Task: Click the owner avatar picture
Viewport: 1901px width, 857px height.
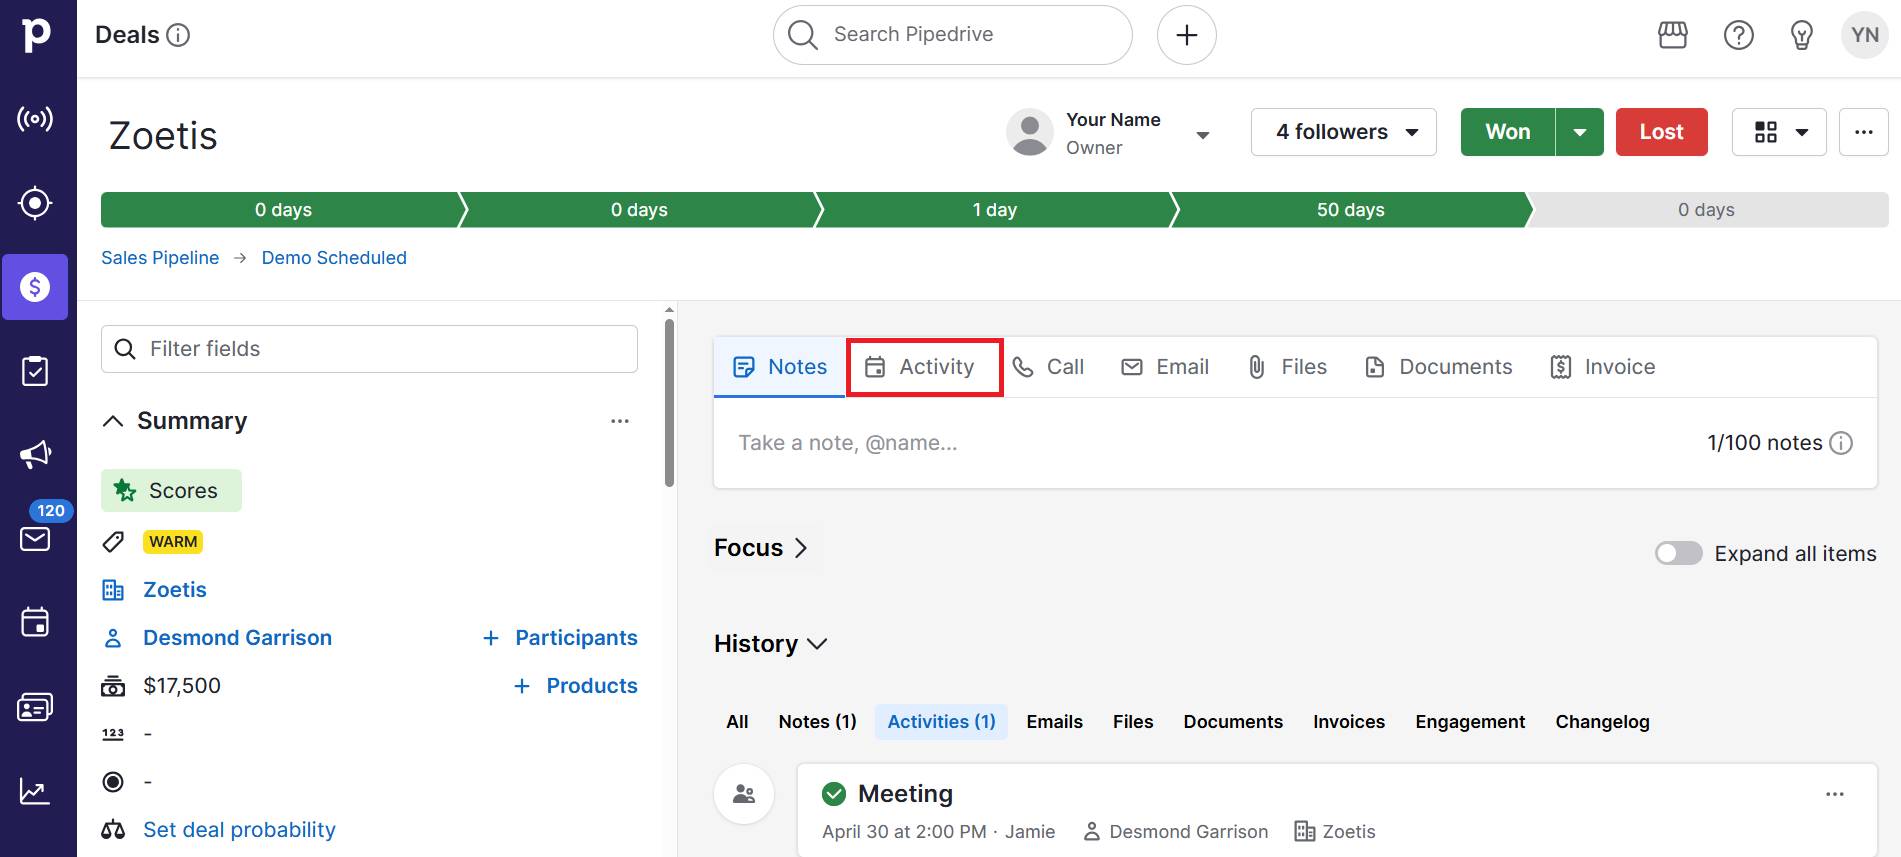Action: coord(1030,133)
